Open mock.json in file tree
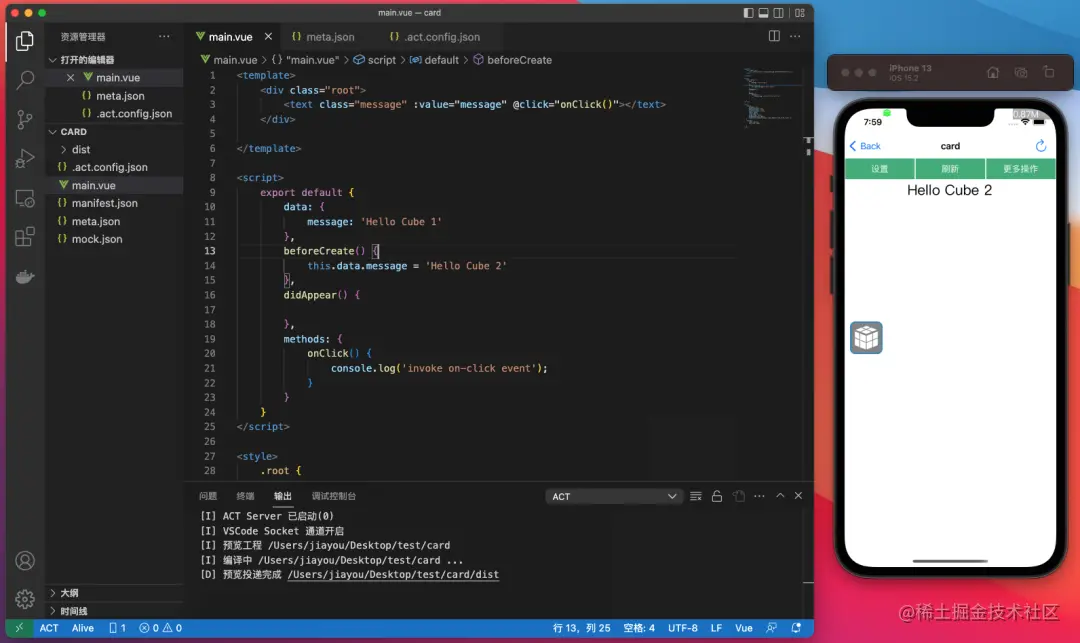Viewport: 1080px width, 643px height. click(97, 239)
